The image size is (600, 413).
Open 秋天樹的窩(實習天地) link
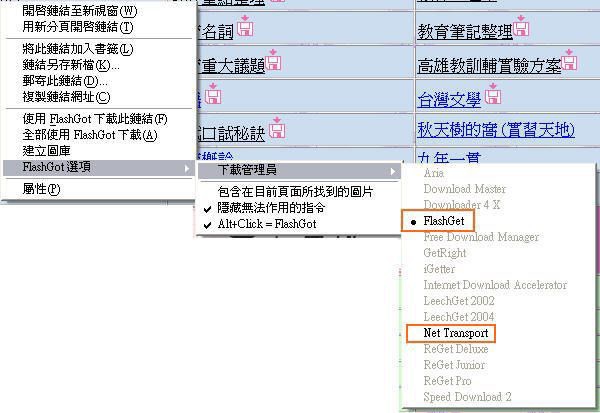496,130
